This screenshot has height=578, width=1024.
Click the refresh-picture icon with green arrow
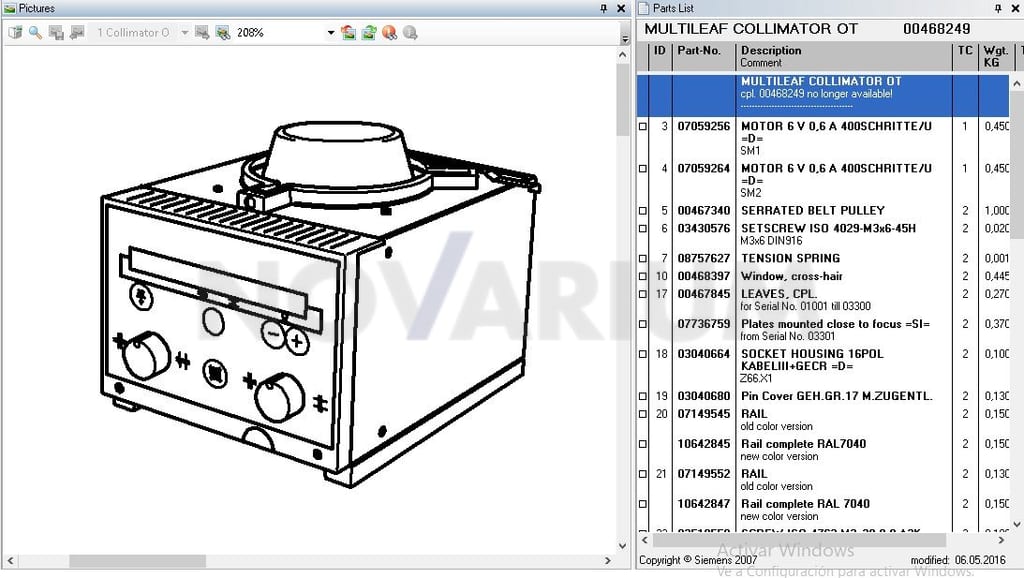tap(369, 32)
